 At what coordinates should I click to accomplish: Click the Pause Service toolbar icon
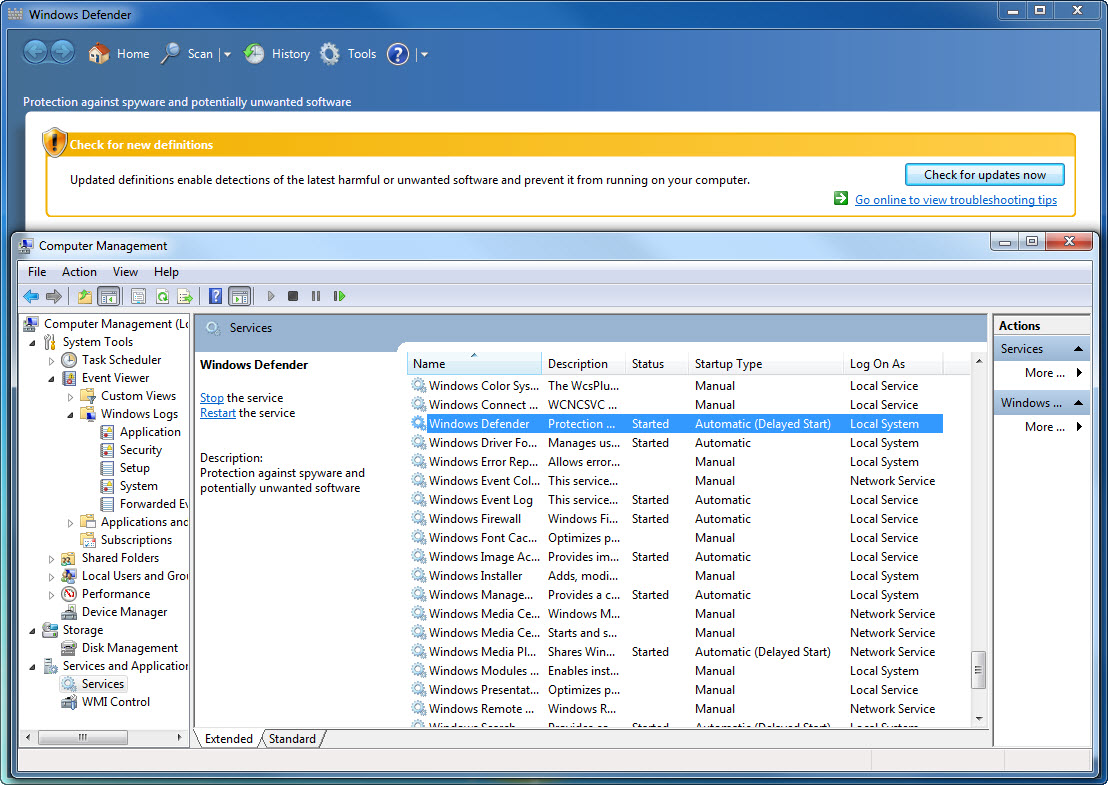[x=316, y=296]
